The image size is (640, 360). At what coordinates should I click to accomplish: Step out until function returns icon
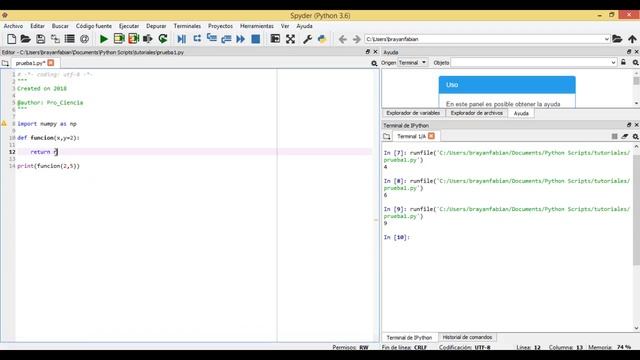point(226,39)
